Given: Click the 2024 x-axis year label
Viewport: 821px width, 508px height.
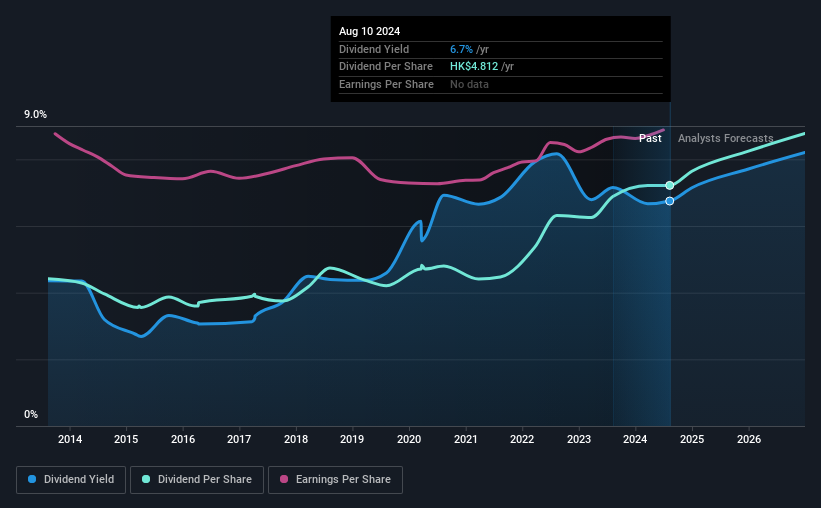Looking at the screenshot, I should [635, 439].
